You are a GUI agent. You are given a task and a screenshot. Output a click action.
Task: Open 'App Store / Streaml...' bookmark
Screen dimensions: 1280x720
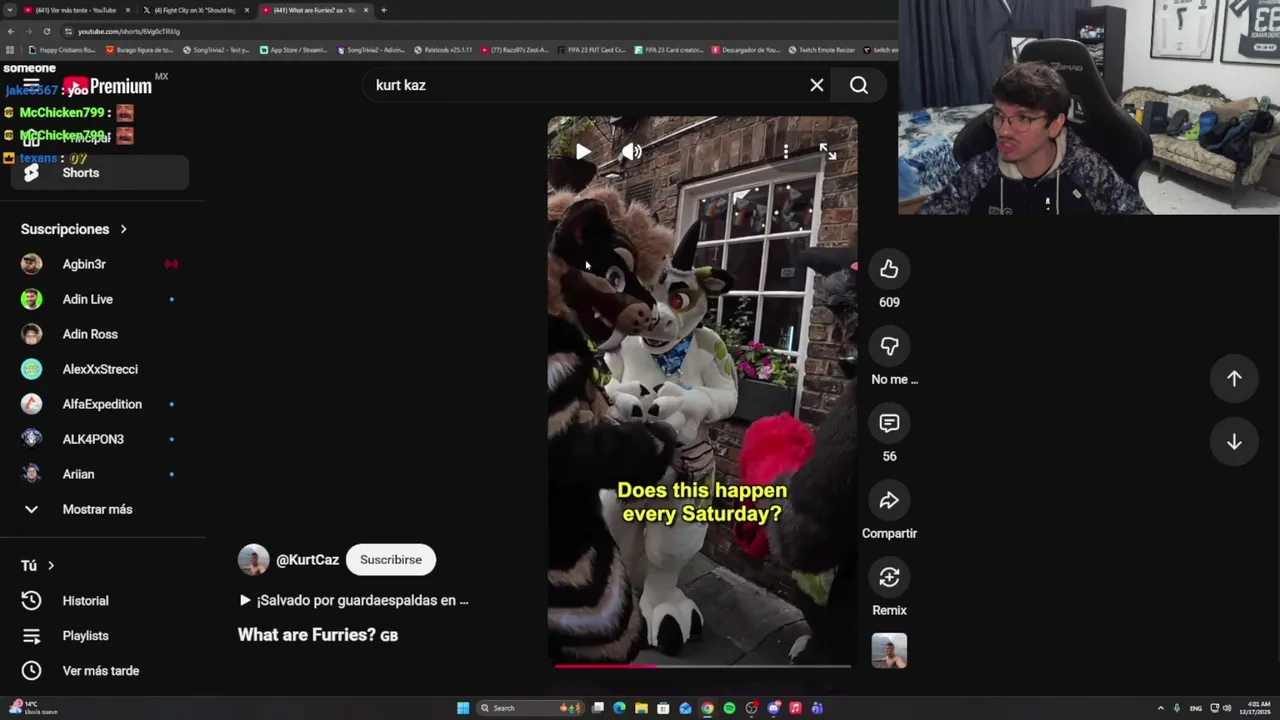click(294, 50)
